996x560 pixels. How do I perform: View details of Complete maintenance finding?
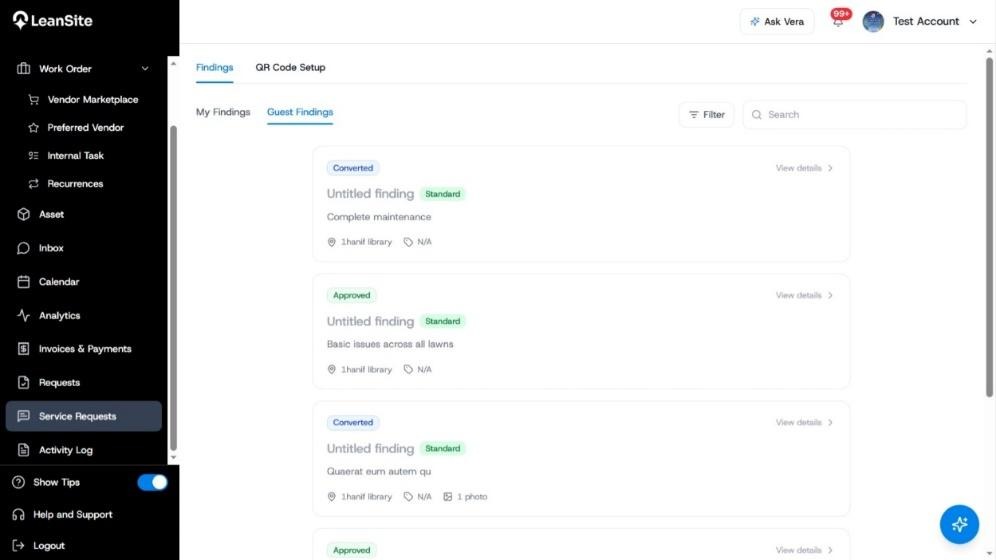click(x=804, y=168)
